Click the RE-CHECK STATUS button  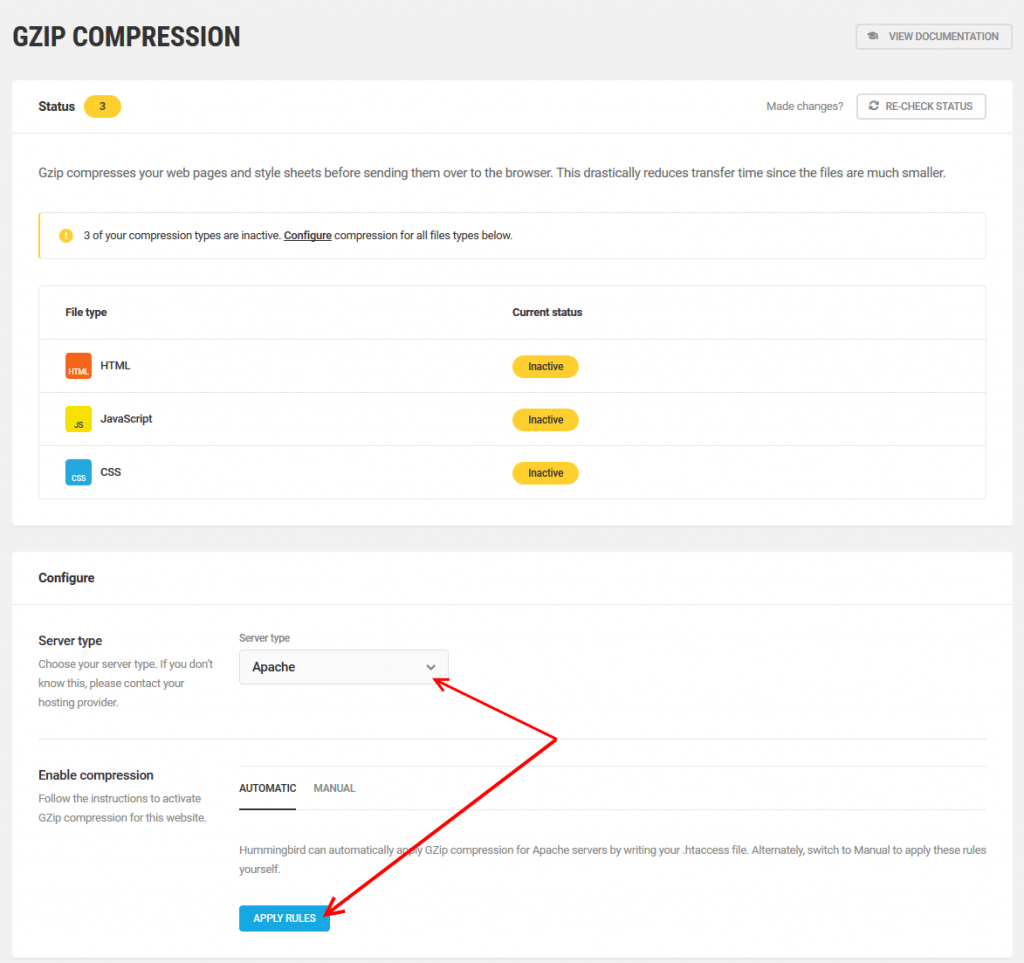(x=921, y=106)
